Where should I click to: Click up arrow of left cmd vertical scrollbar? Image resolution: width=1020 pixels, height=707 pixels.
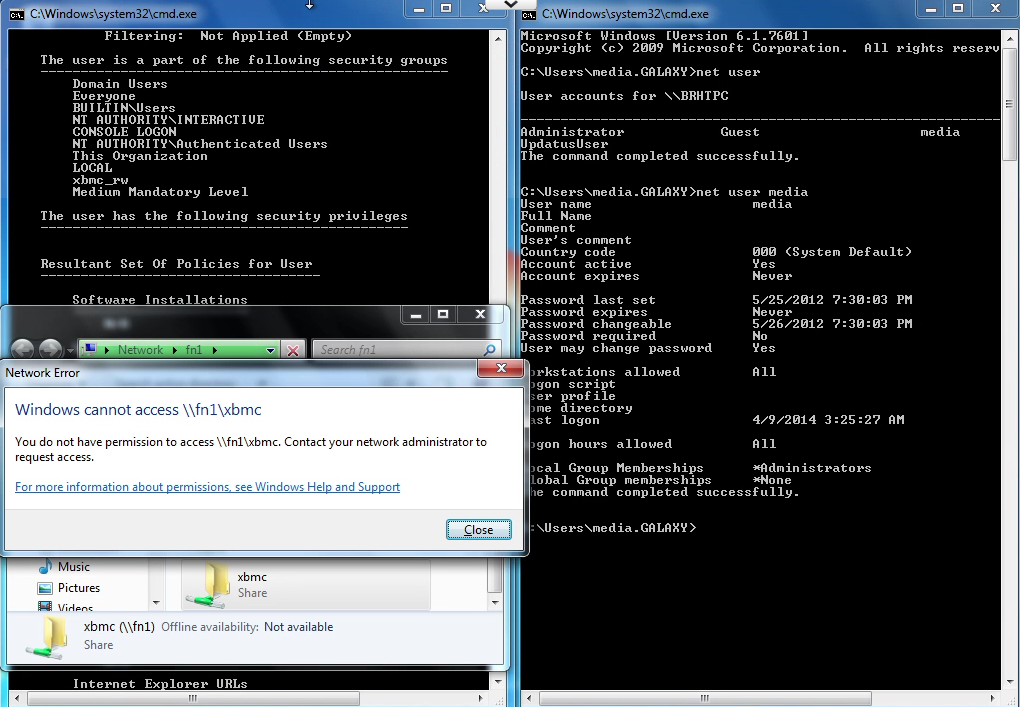click(x=498, y=38)
